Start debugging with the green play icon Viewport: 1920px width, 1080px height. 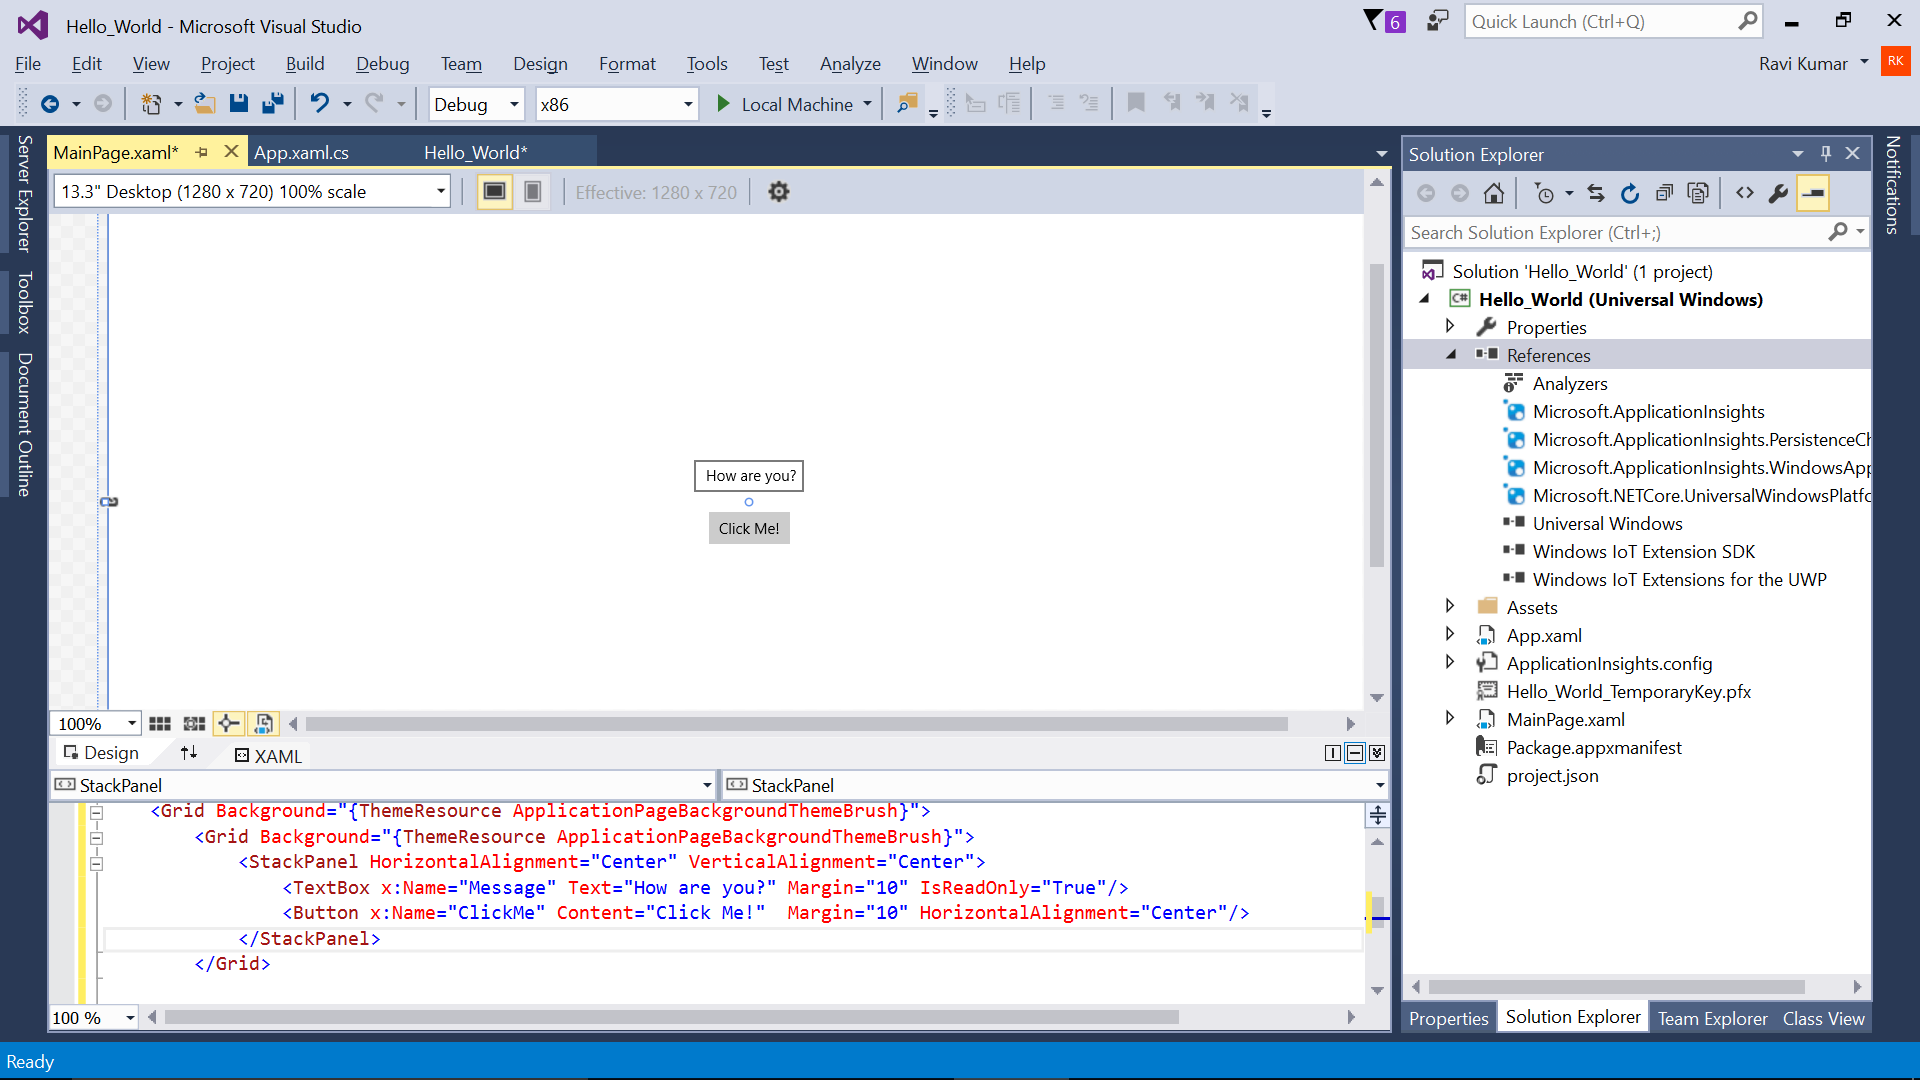(723, 104)
